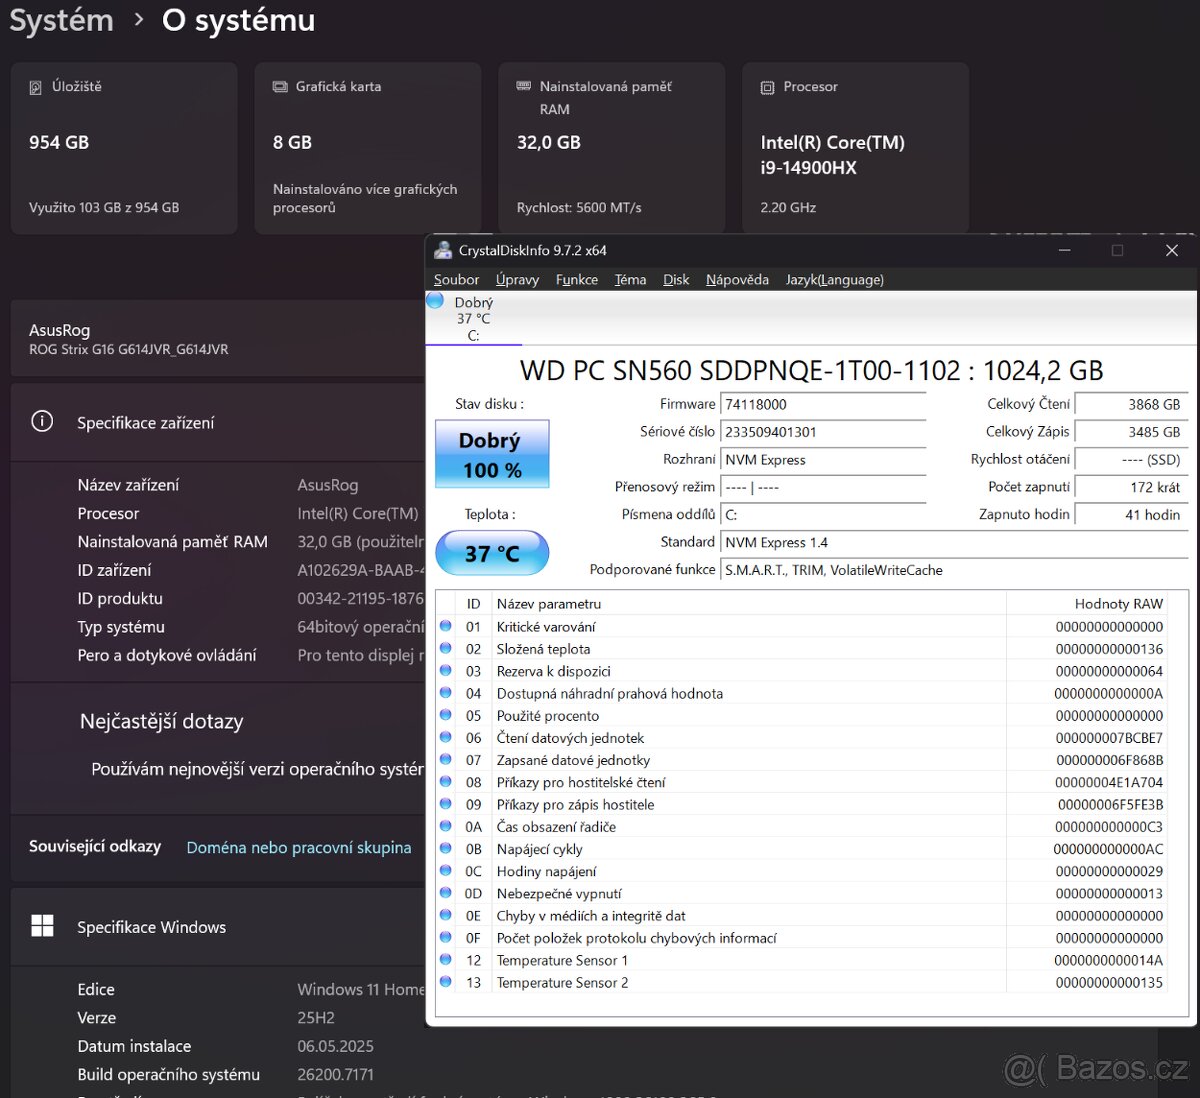The height and width of the screenshot is (1098, 1200).
Task: Click the Windows logo beside Specifikace Windows
Action: click(x=42, y=926)
